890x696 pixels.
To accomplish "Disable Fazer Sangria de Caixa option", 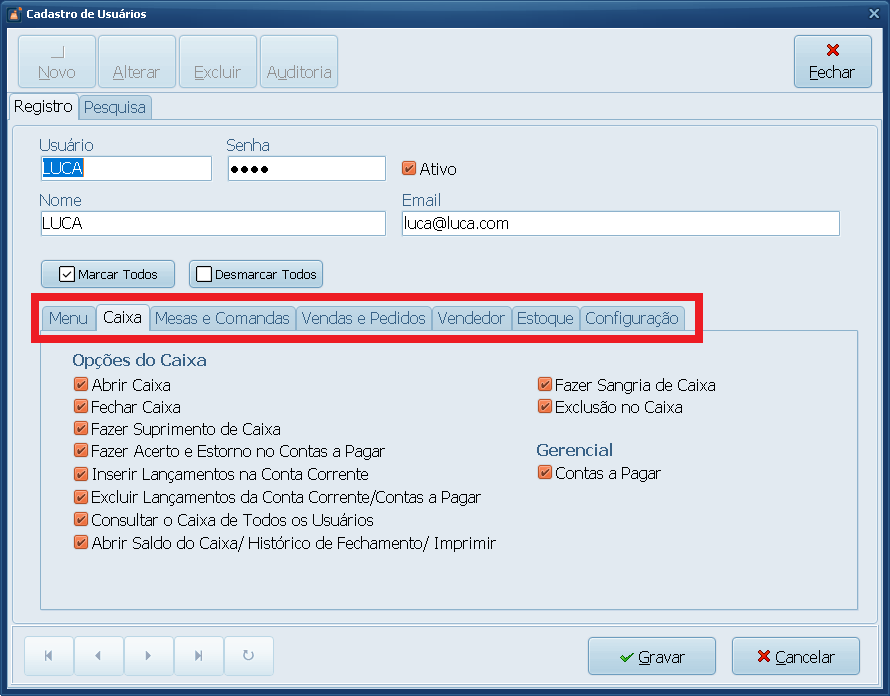I will point(545,384).
